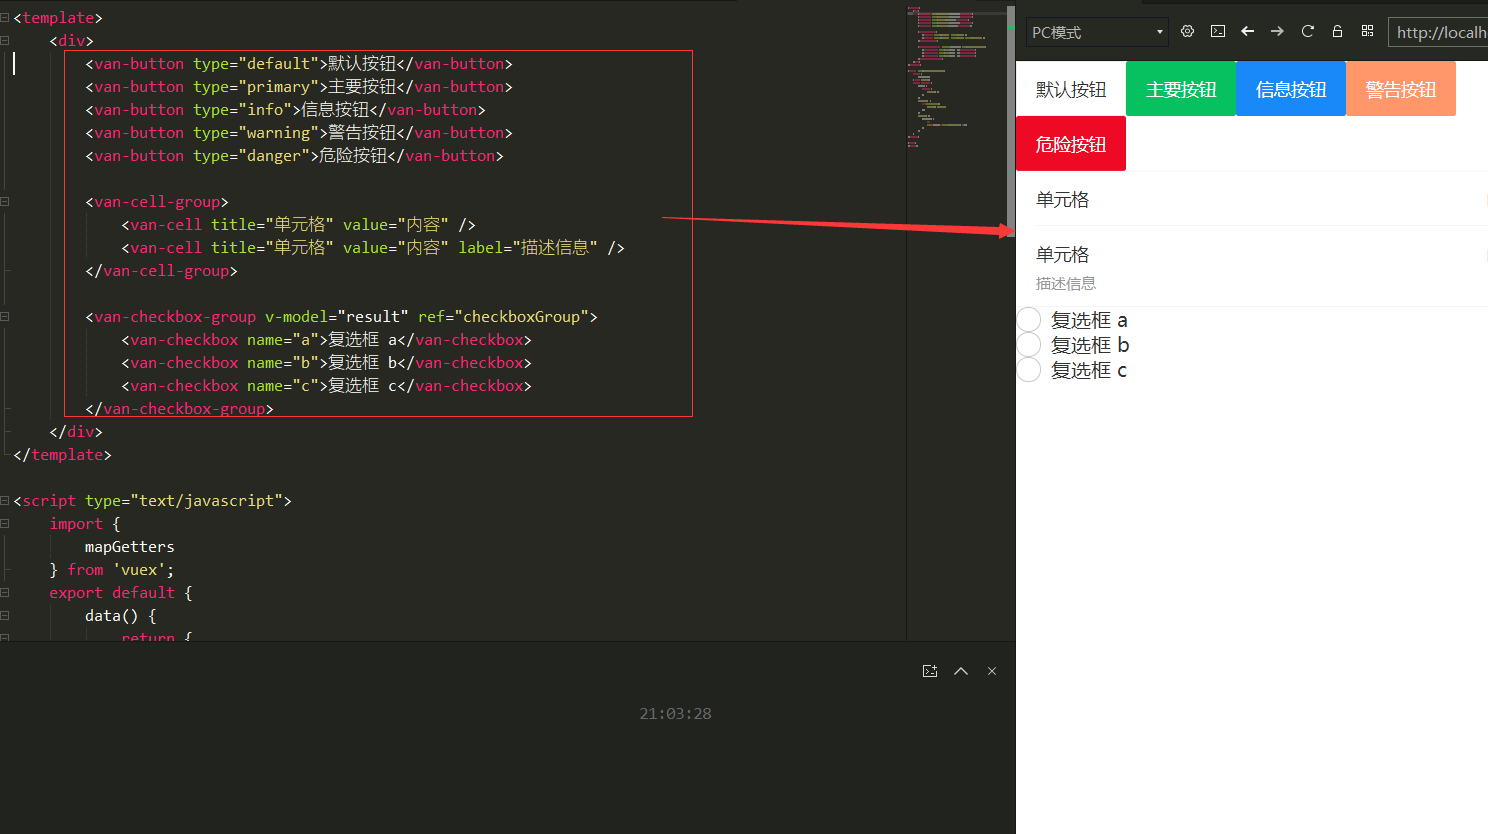This screenshot has width=1488, height=834.
Task: Click the localhost URL address field
Action: 1440,31
